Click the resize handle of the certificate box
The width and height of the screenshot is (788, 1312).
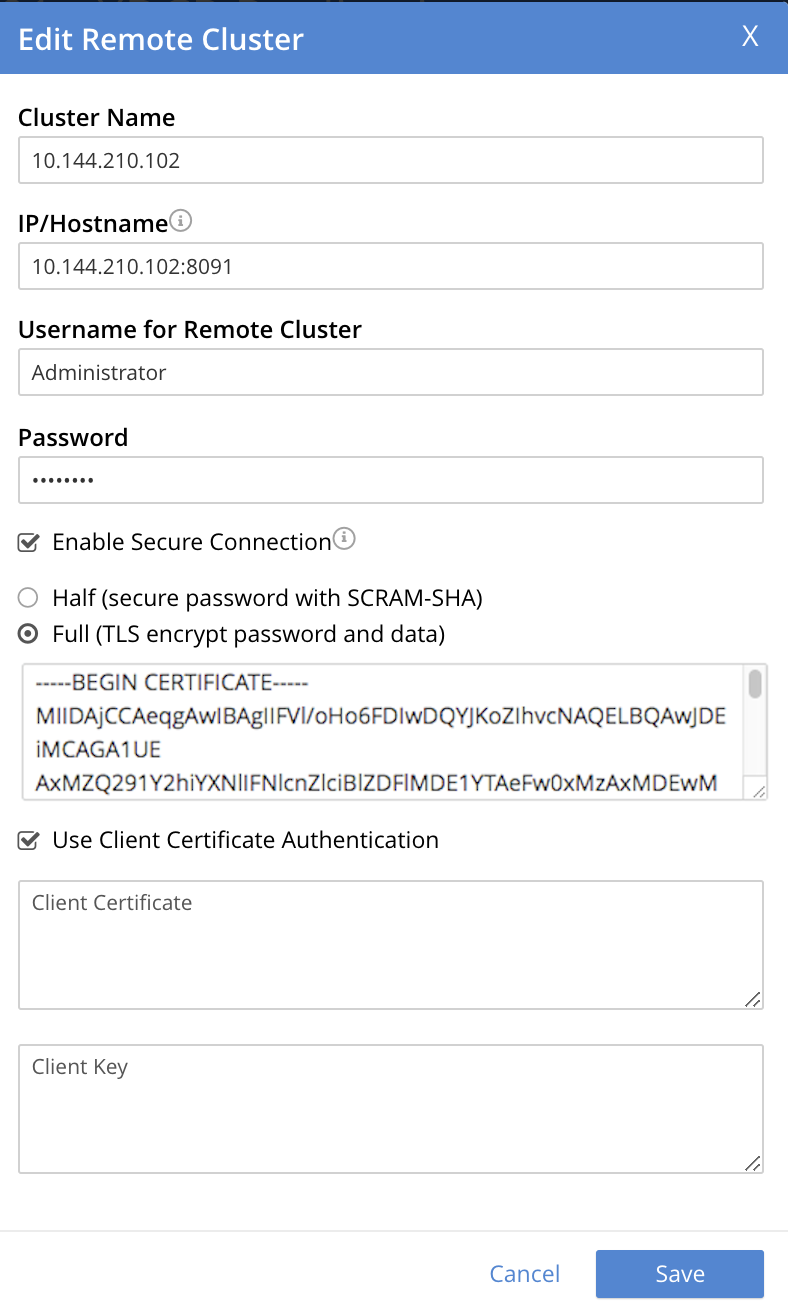pyautogui.click(x=759, y=791)
